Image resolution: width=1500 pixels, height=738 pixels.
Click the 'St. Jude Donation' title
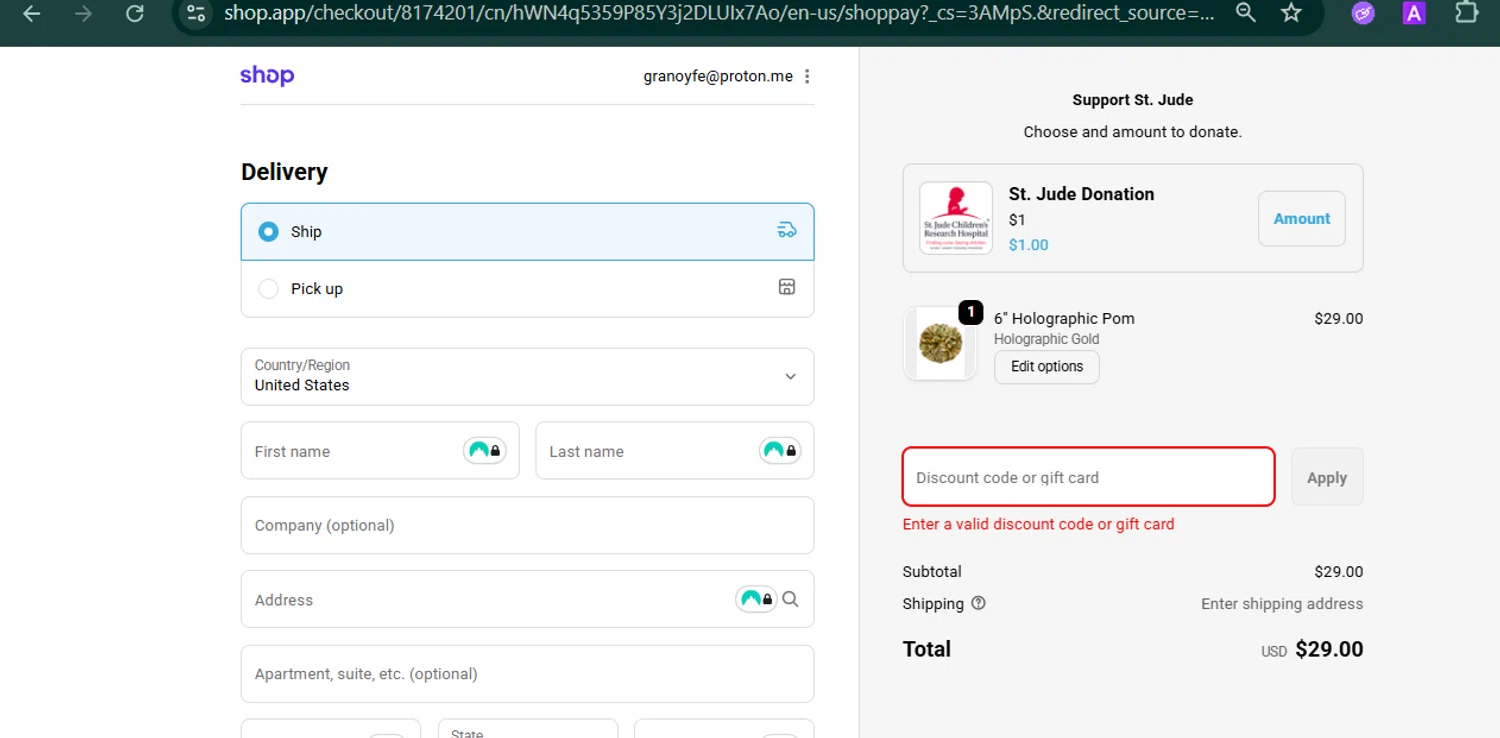tap(1081, 194)
